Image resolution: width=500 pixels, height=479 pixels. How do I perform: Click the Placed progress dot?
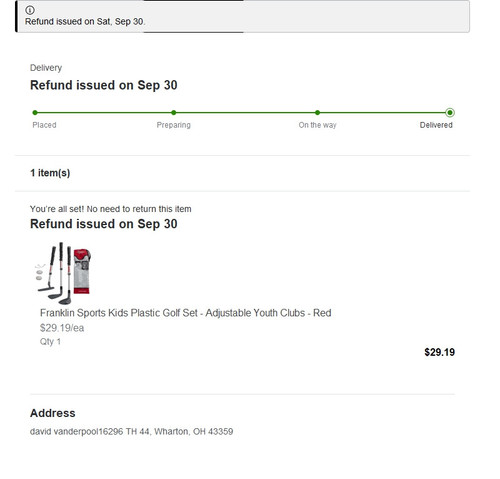(x=35, y=113)
